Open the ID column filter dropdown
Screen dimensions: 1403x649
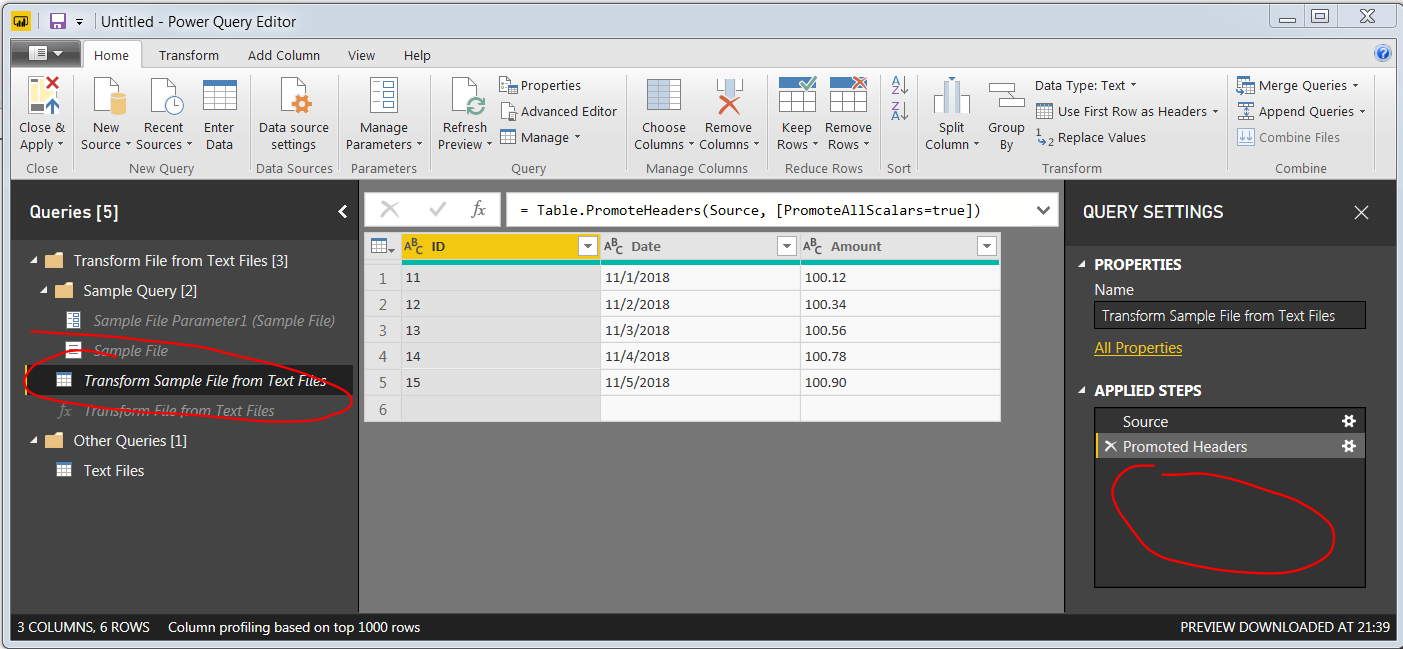coord(587,247)
